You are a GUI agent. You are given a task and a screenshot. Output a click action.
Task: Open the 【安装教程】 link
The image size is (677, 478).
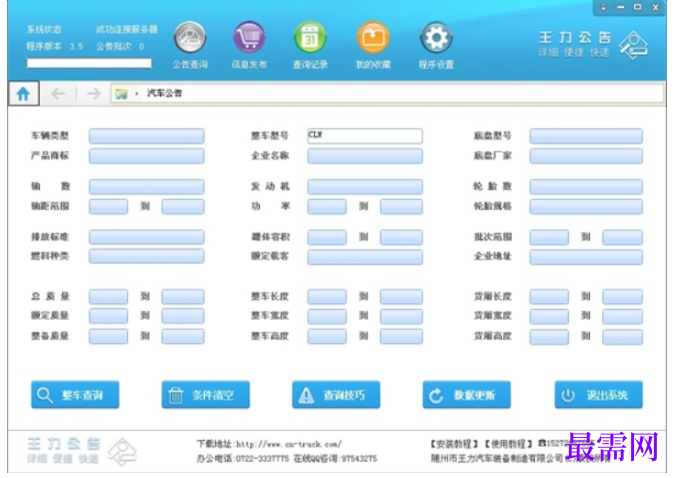click(454, 444)
